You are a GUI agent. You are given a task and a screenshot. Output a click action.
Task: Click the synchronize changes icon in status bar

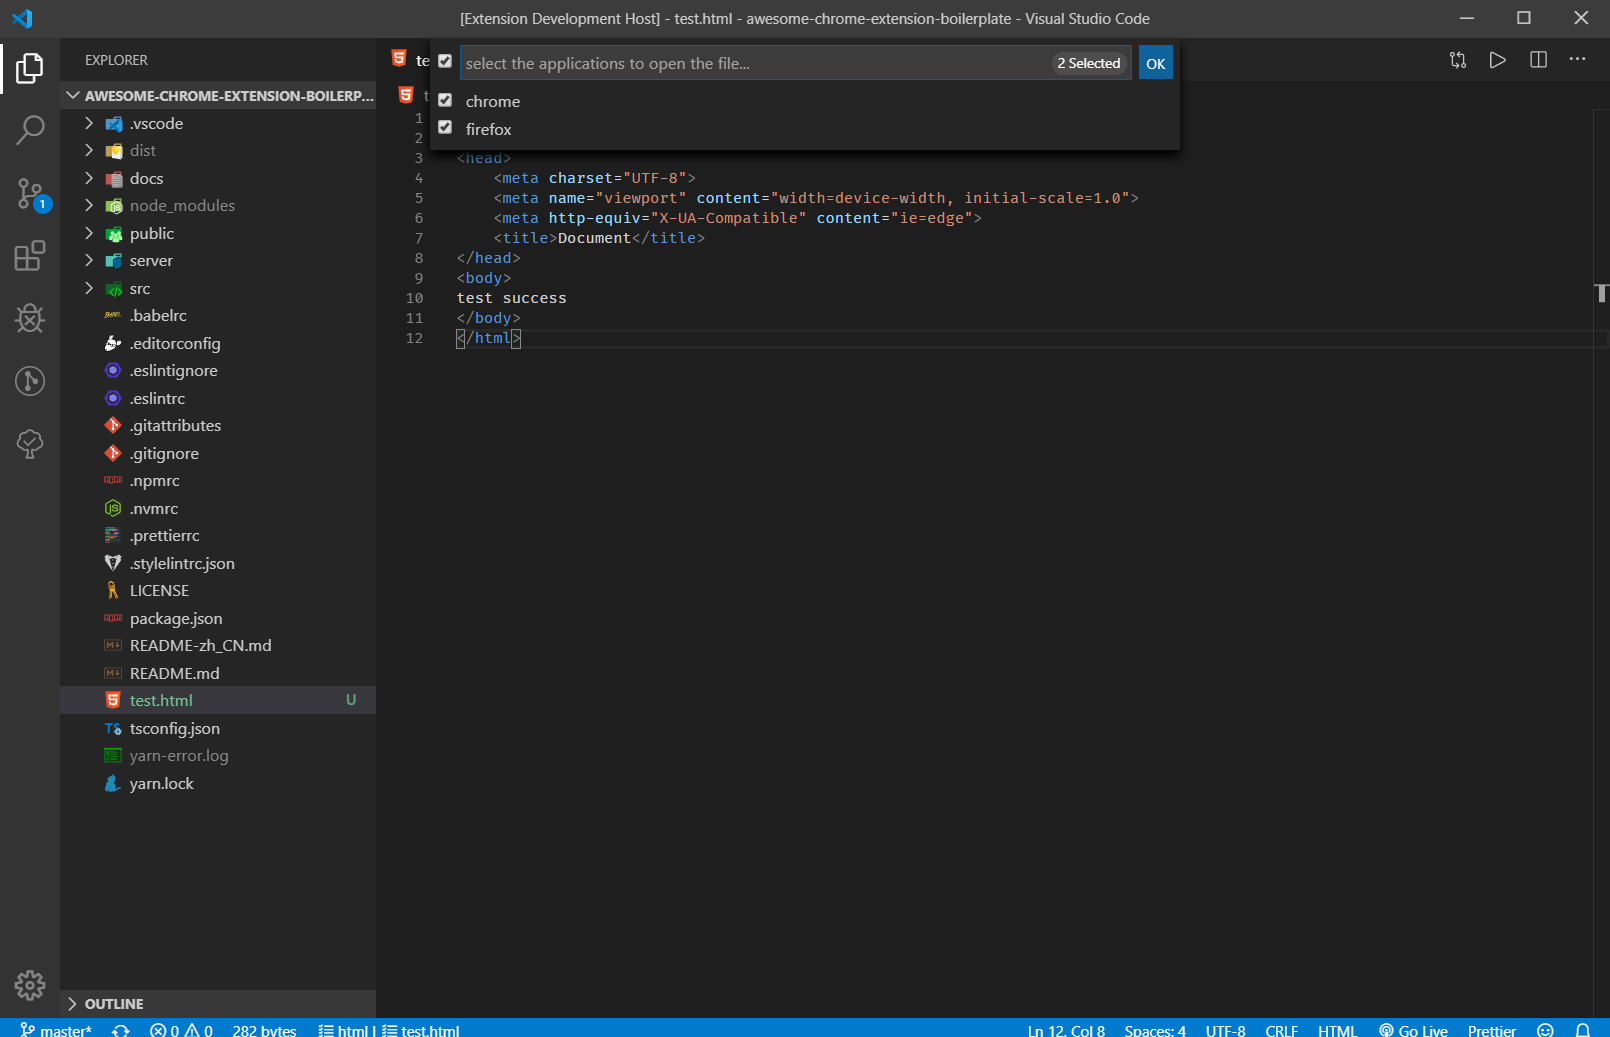(x=121, y=1030)
